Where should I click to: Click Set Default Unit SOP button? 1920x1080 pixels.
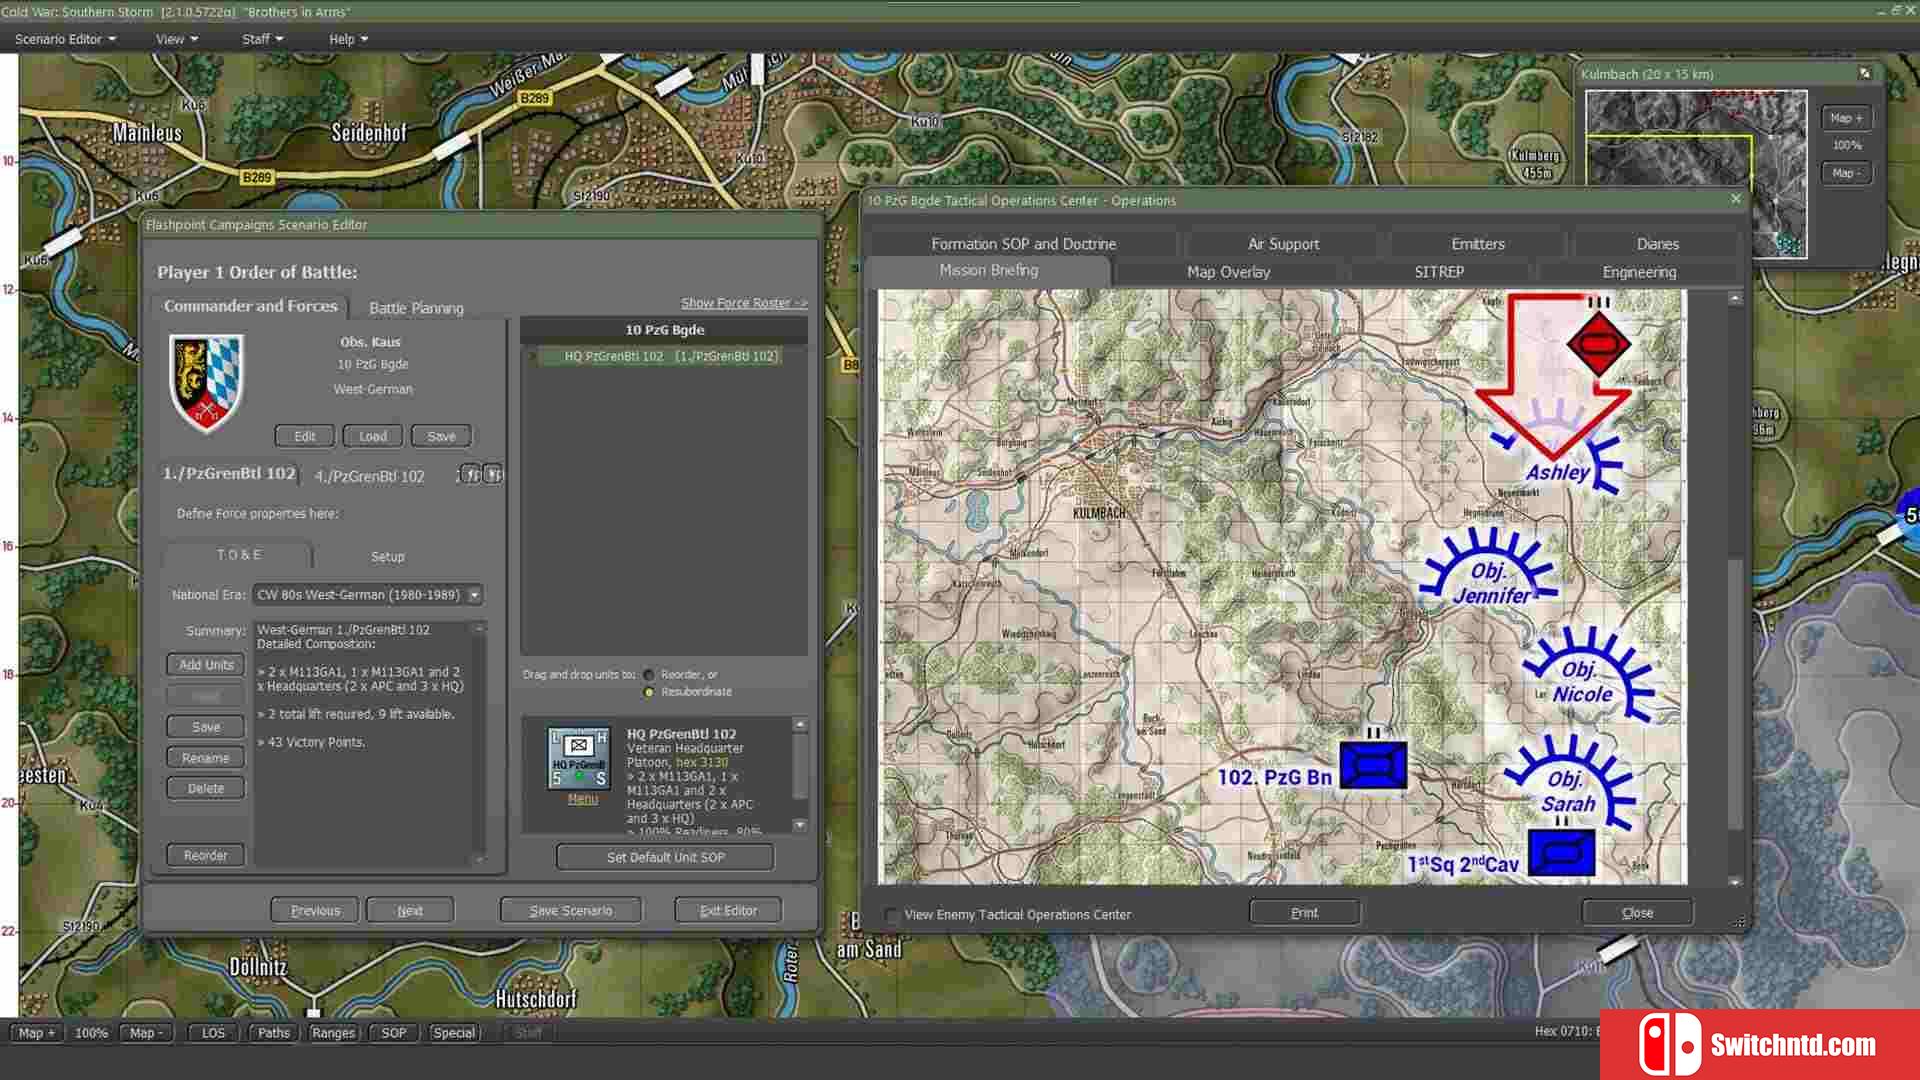[665, 857]
